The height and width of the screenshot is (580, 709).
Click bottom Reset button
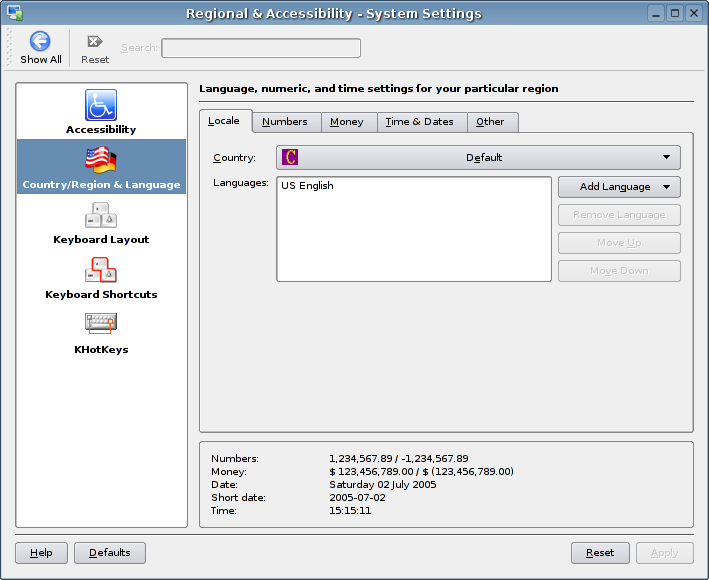tap(600, 553)
